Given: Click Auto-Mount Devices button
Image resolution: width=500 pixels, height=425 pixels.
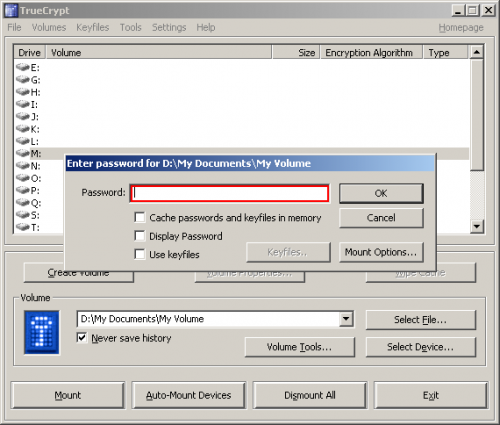Looking at the screenshot, I should pos(189,395).
